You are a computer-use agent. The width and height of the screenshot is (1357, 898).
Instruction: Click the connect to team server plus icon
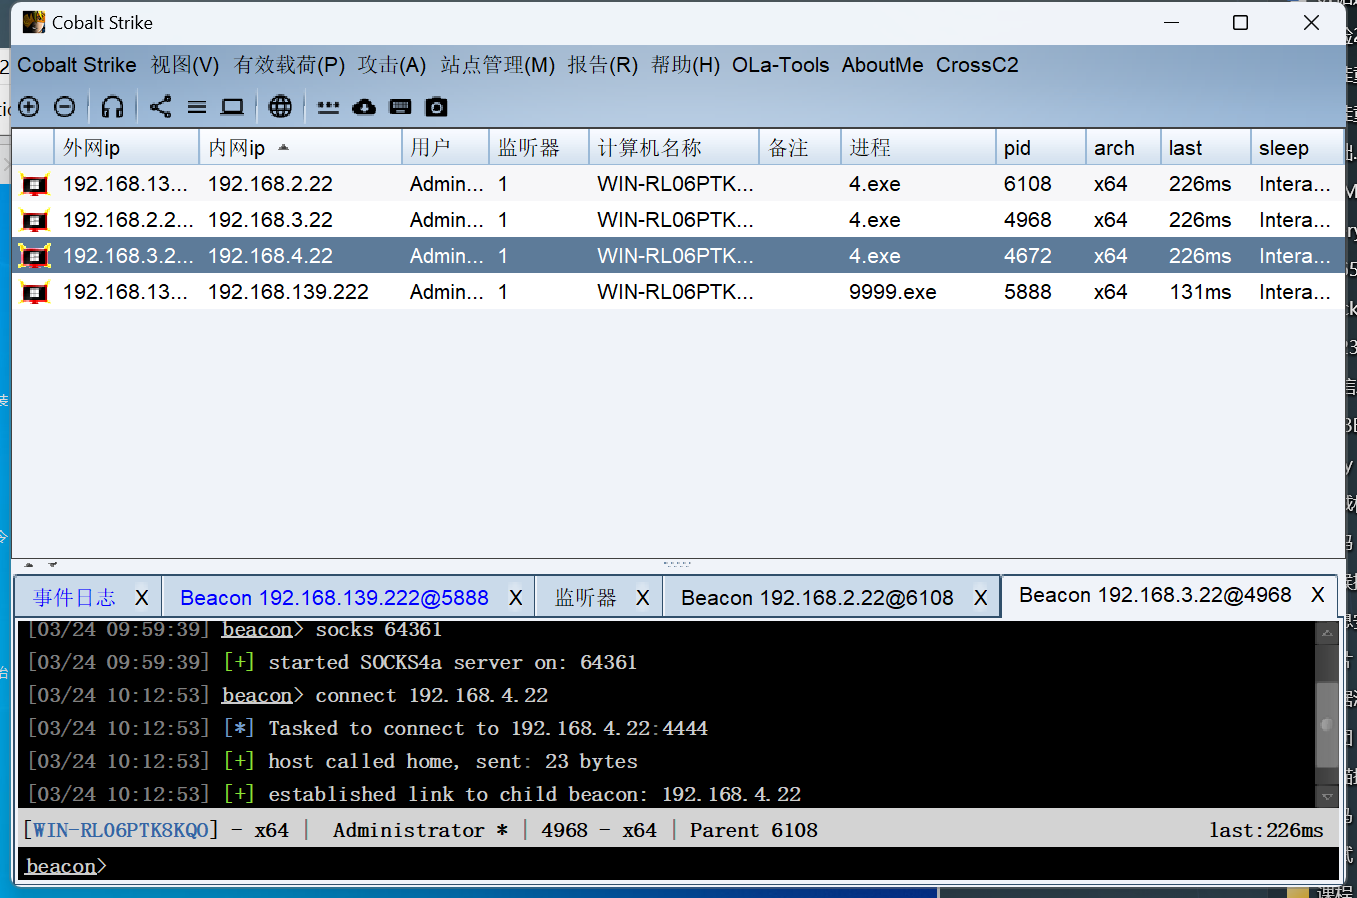click(29, 107)
